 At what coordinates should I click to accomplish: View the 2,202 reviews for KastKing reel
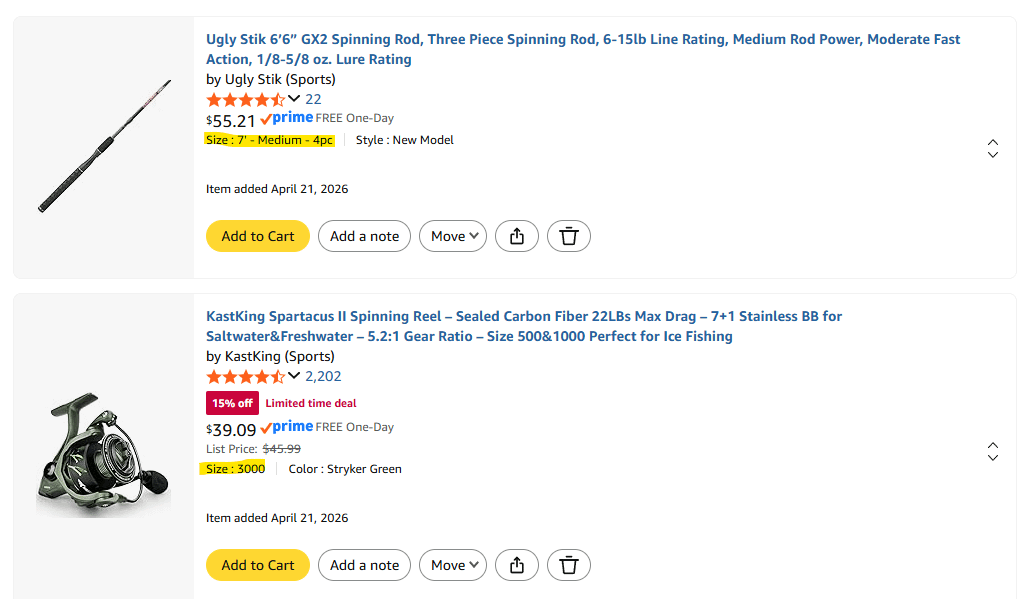coord(323,376)
